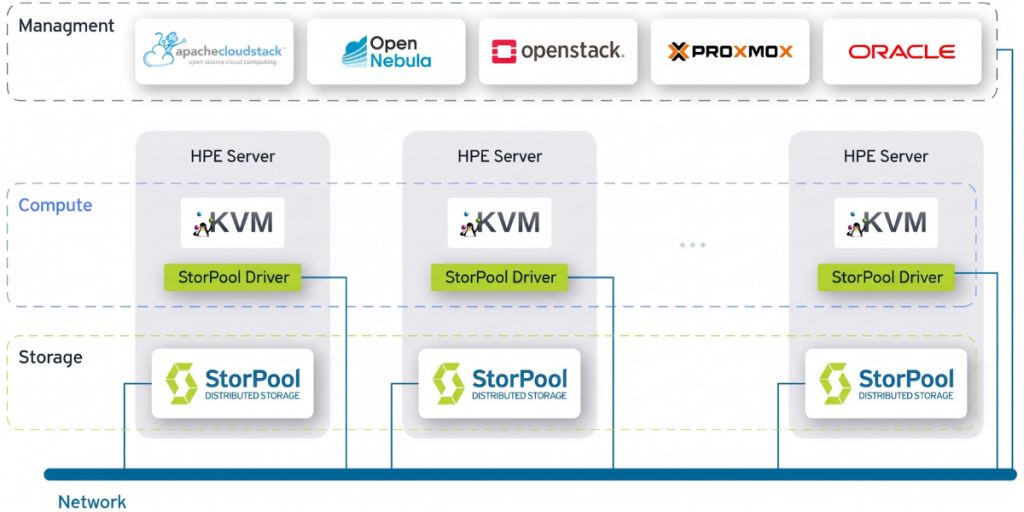The image size is (1024, 512).
Task: Click the KVM logo in the left HPE Server
Action: 232,223
